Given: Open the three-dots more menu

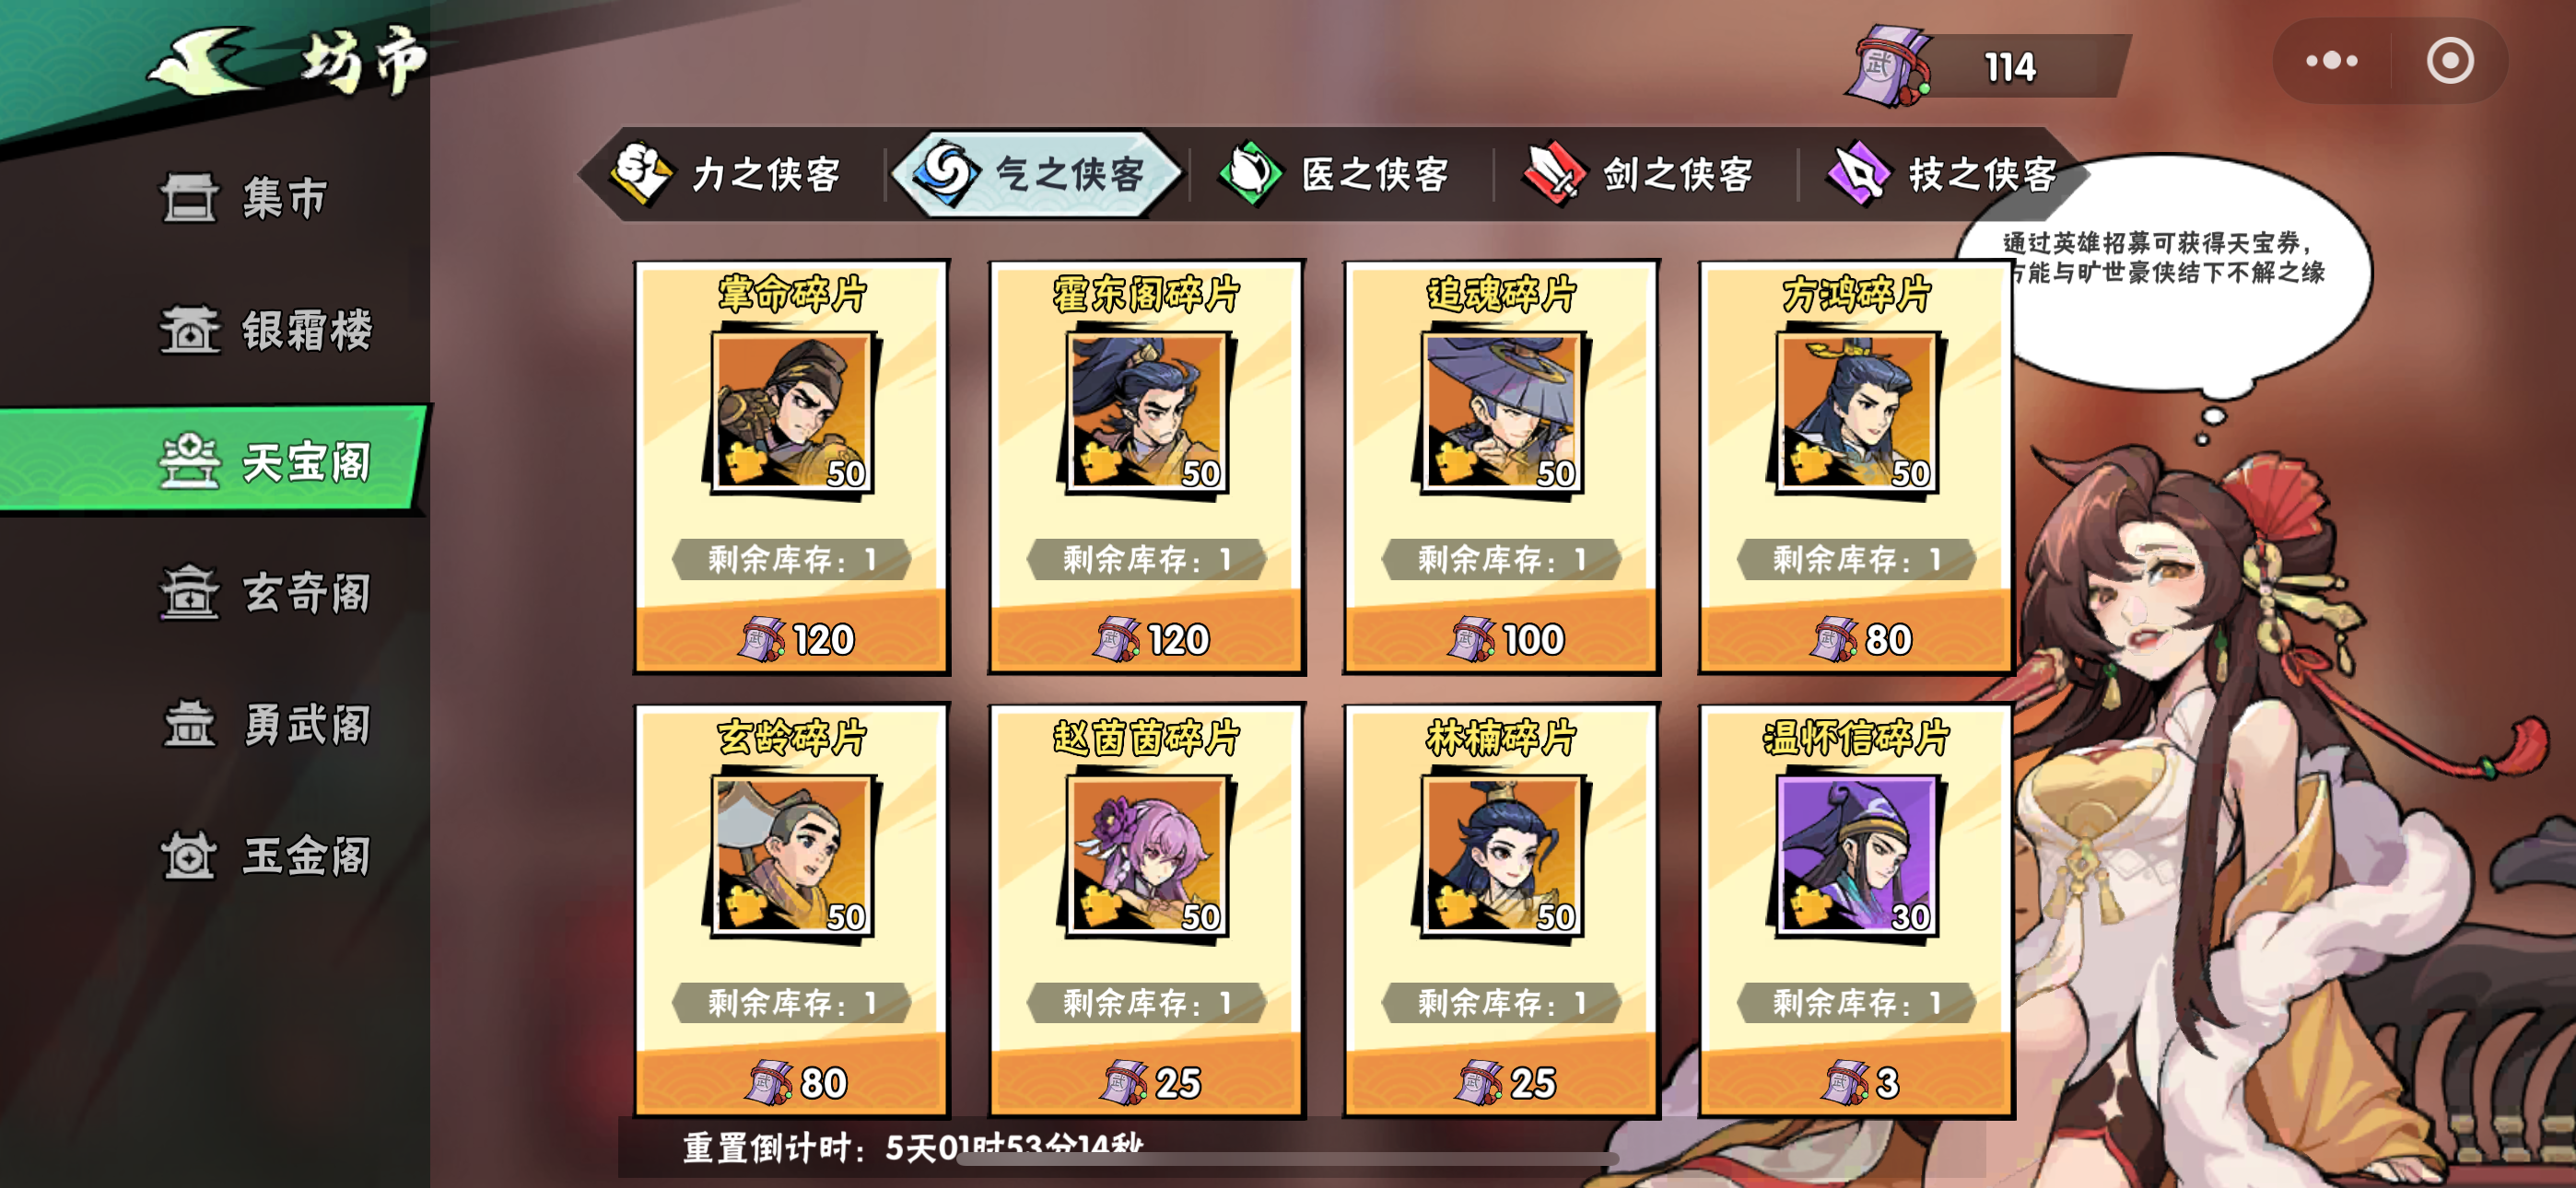Looking at the screenshot, I should tap(2331, 61).
